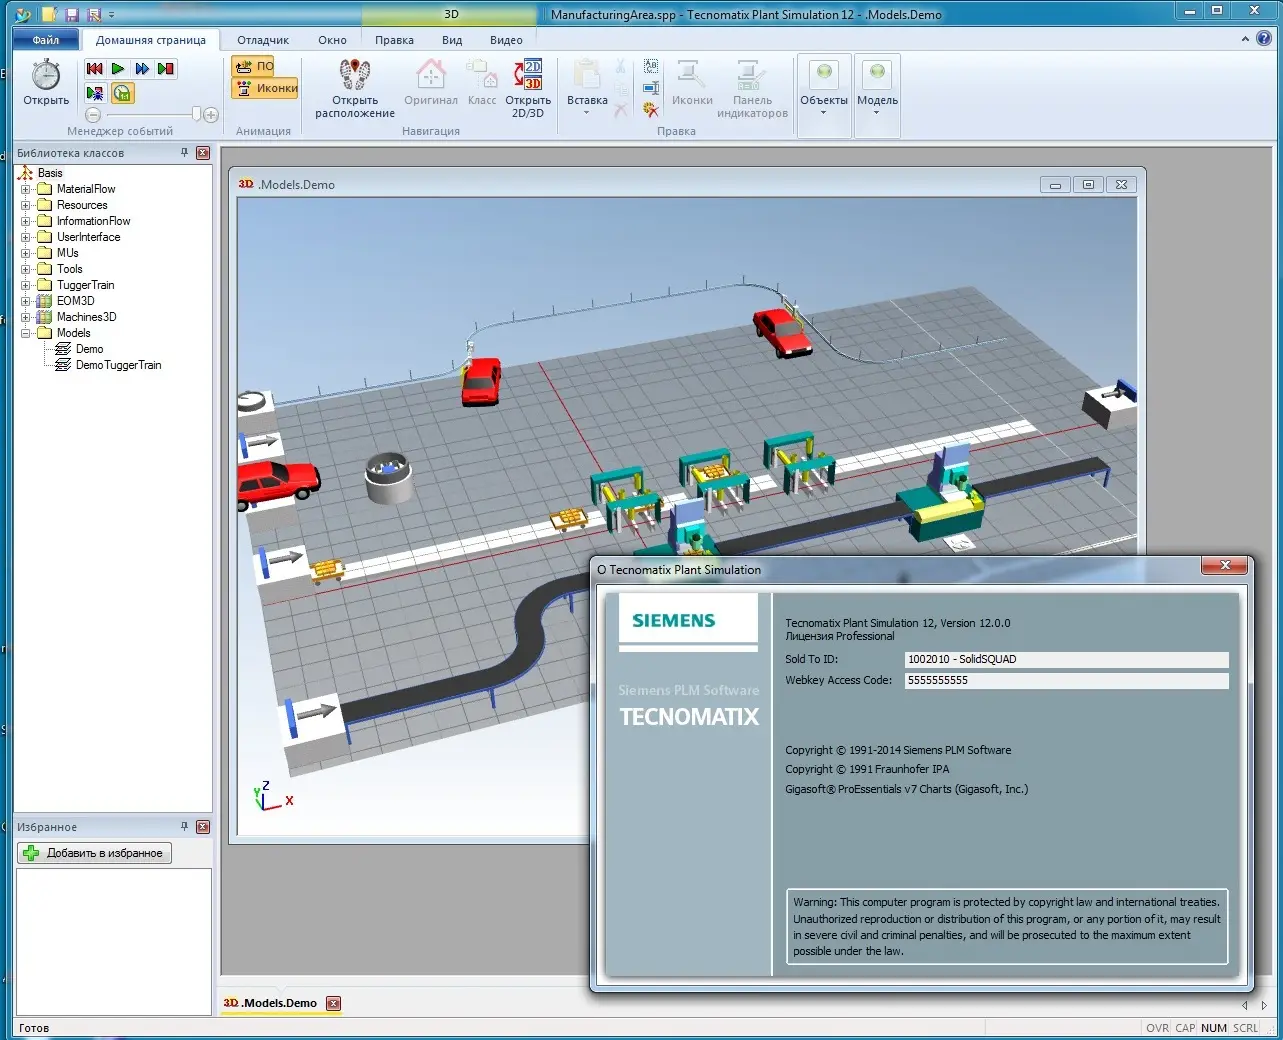The width and height of the screenshot is (1283, 1040).
Task: Pin the Избранное panel
Action: coord(184,827)
